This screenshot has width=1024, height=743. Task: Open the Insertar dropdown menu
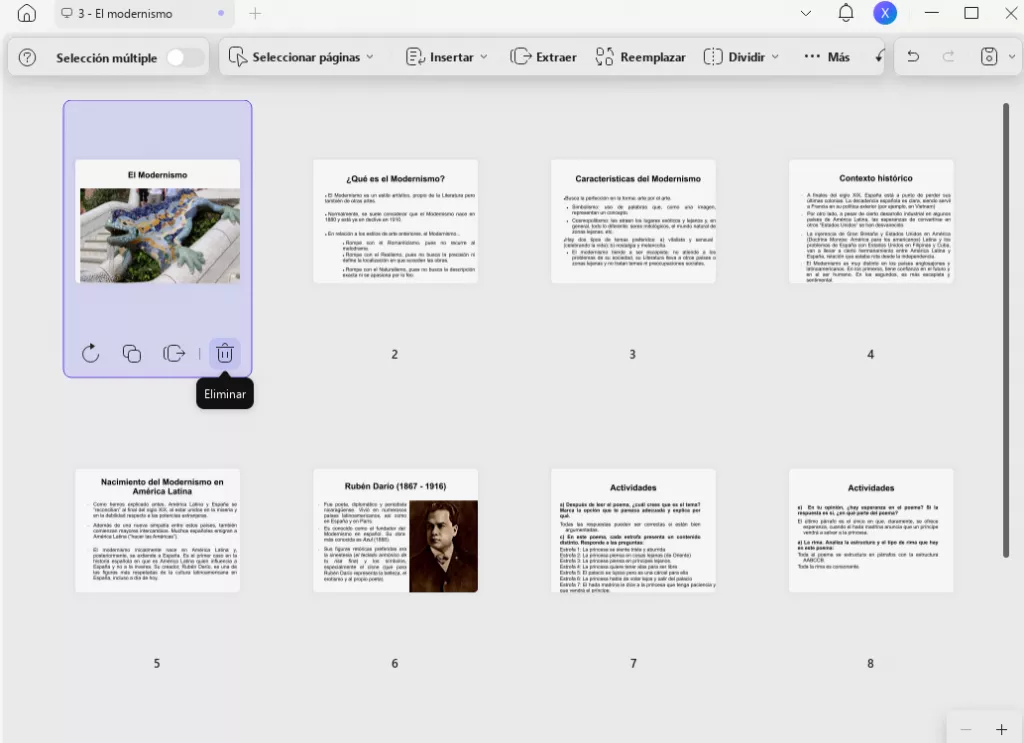pos(447,57)
